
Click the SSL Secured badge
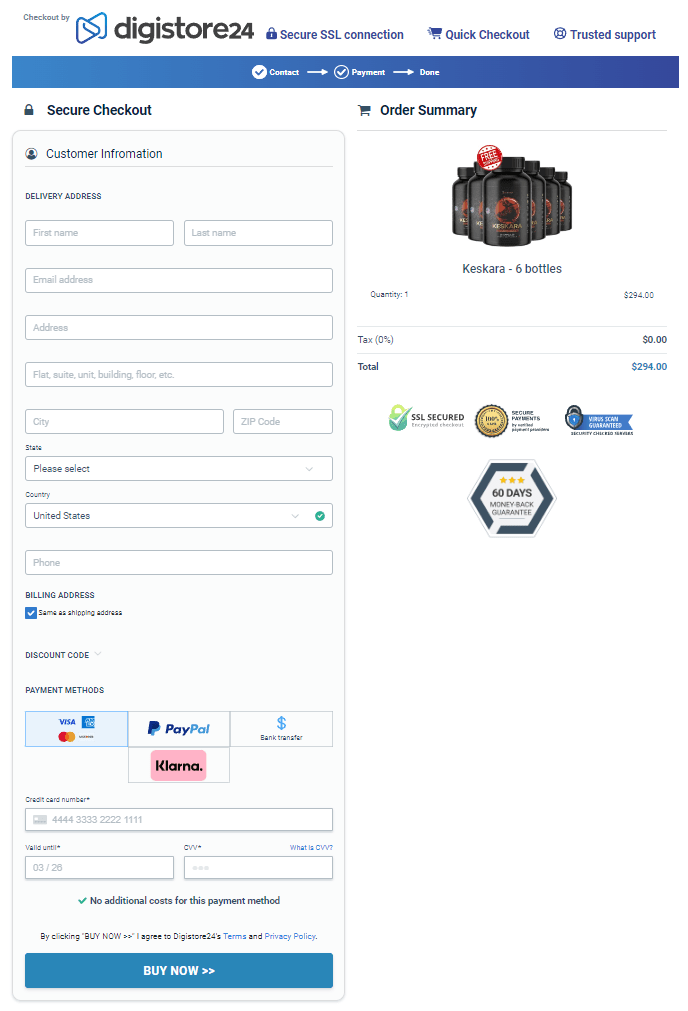click(426, 418)
